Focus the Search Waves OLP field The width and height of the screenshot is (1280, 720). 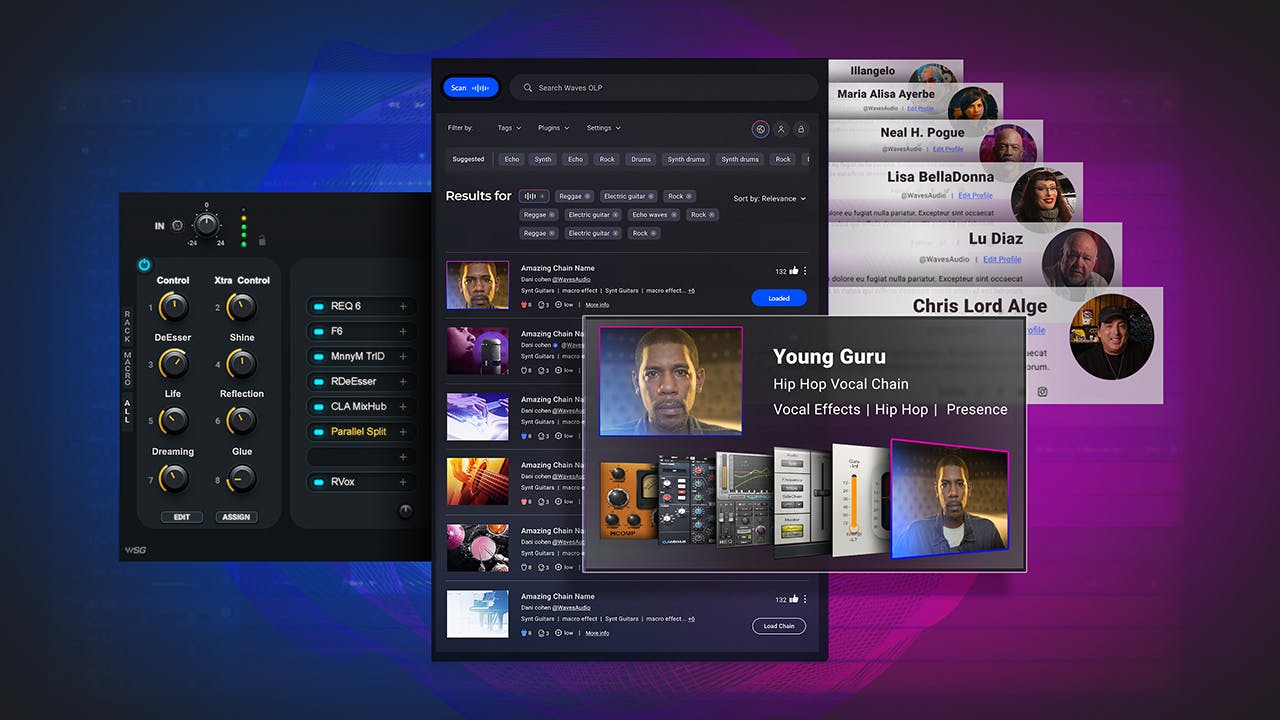[664, 88]
